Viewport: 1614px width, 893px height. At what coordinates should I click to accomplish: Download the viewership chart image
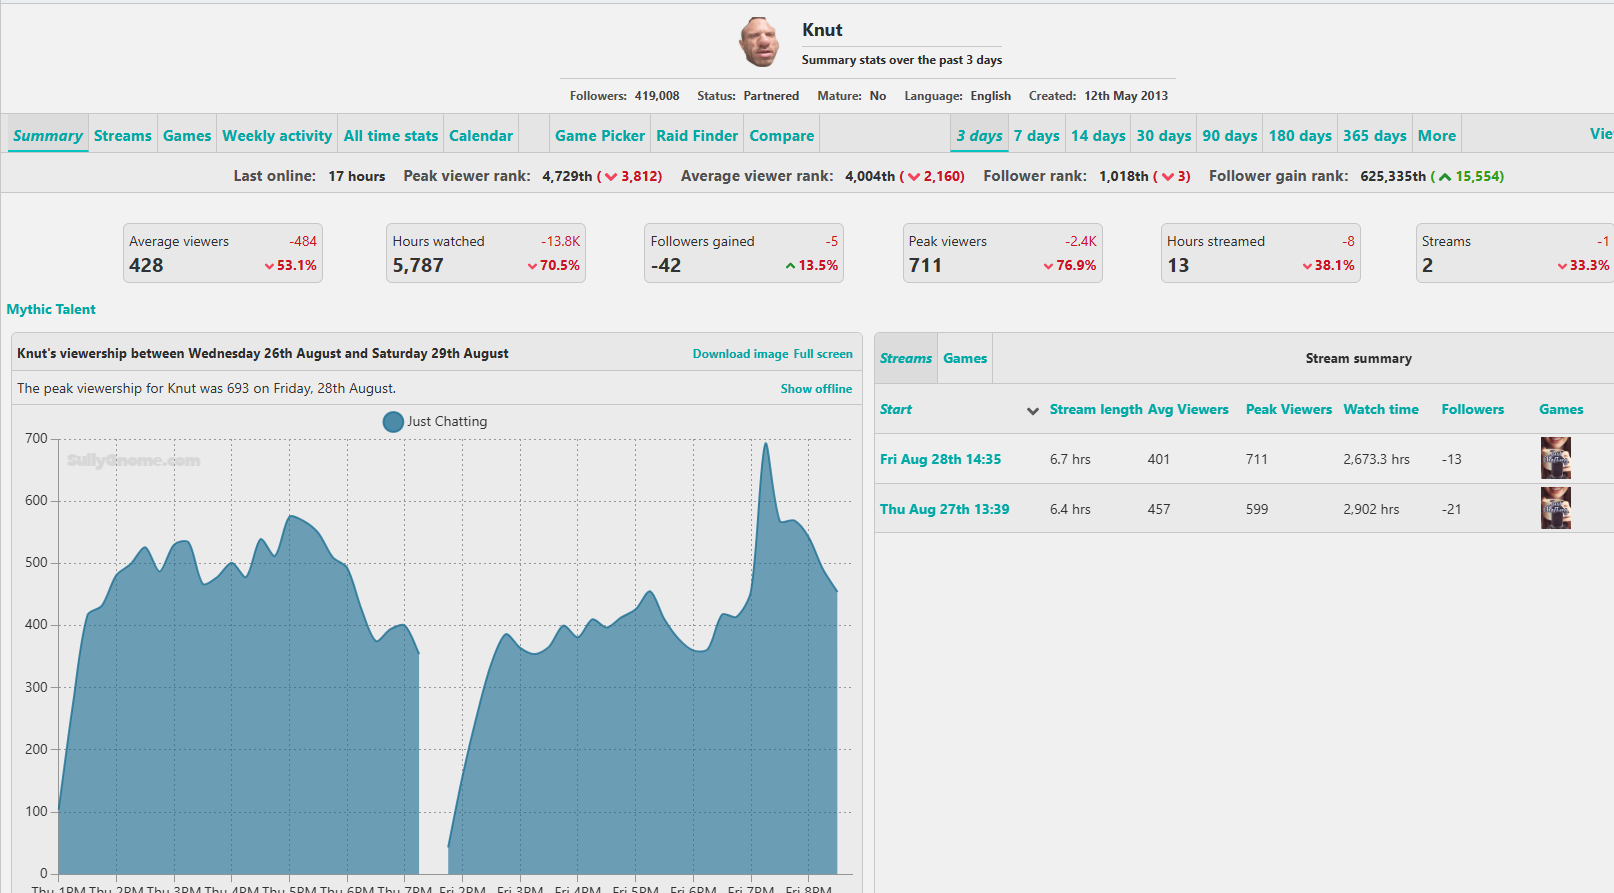[741, 354]
